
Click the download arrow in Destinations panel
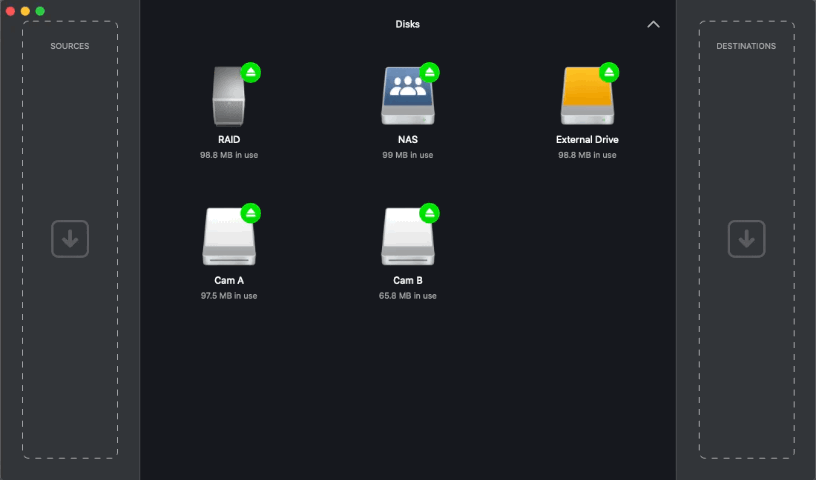click(x=746, y=239)
